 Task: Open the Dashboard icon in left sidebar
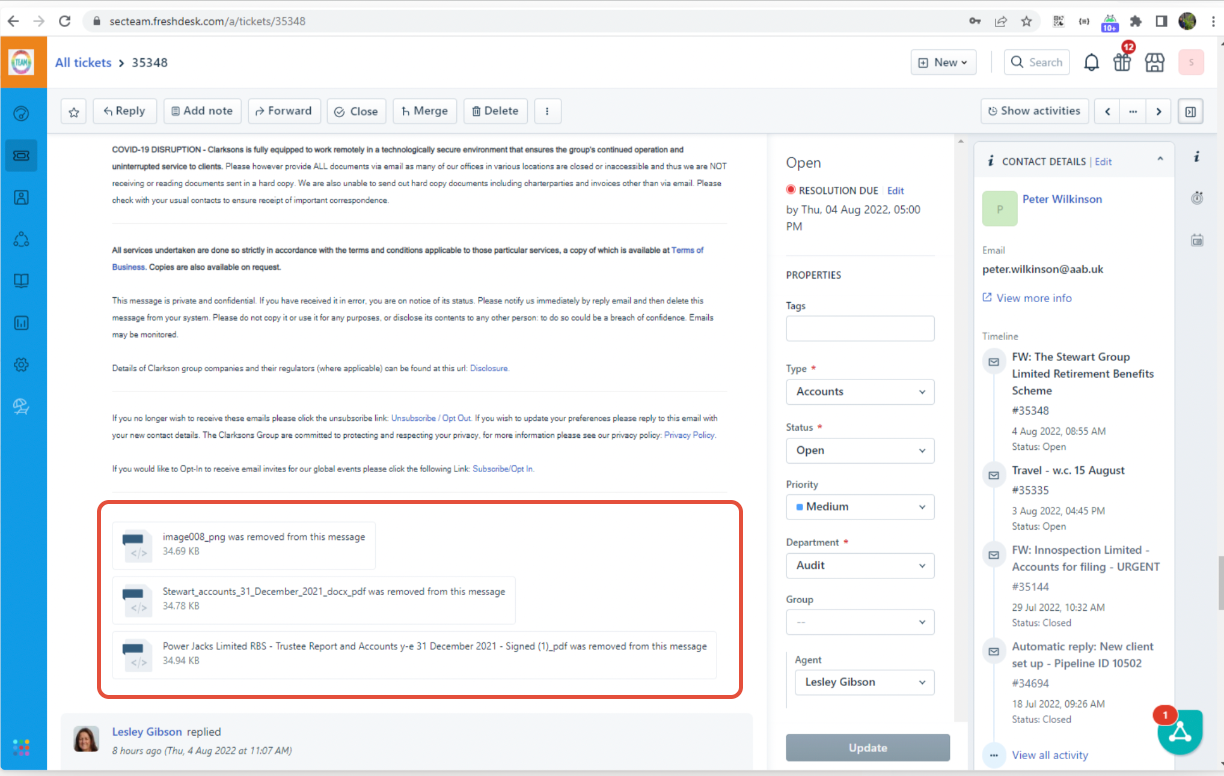pos(21,114)
